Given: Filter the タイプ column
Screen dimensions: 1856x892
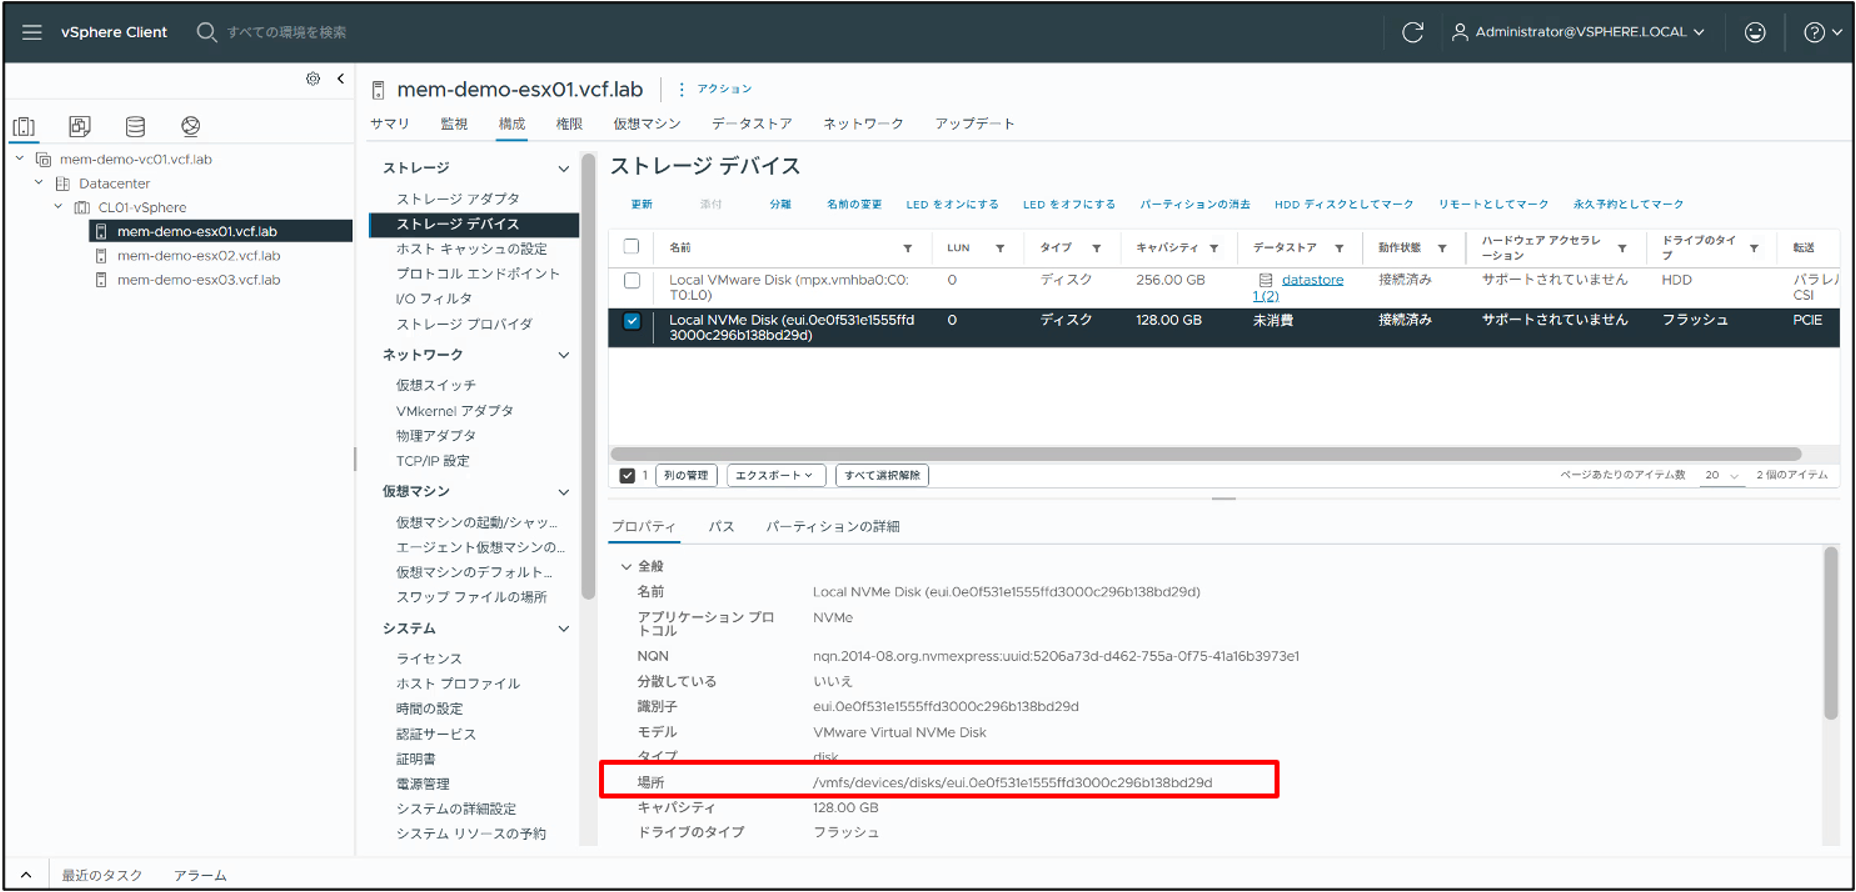Looking at the screenshot, I should tap(1097, 248).
